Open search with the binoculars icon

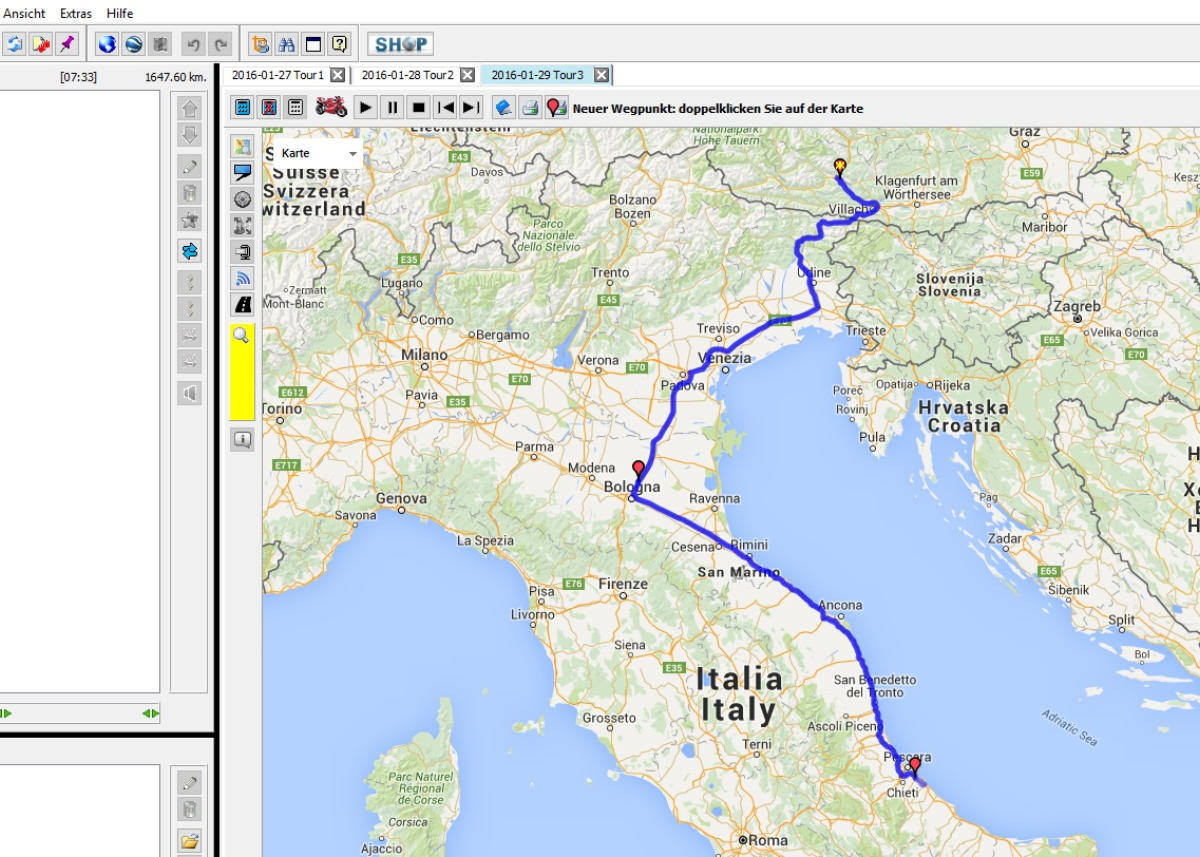(287, 44)
